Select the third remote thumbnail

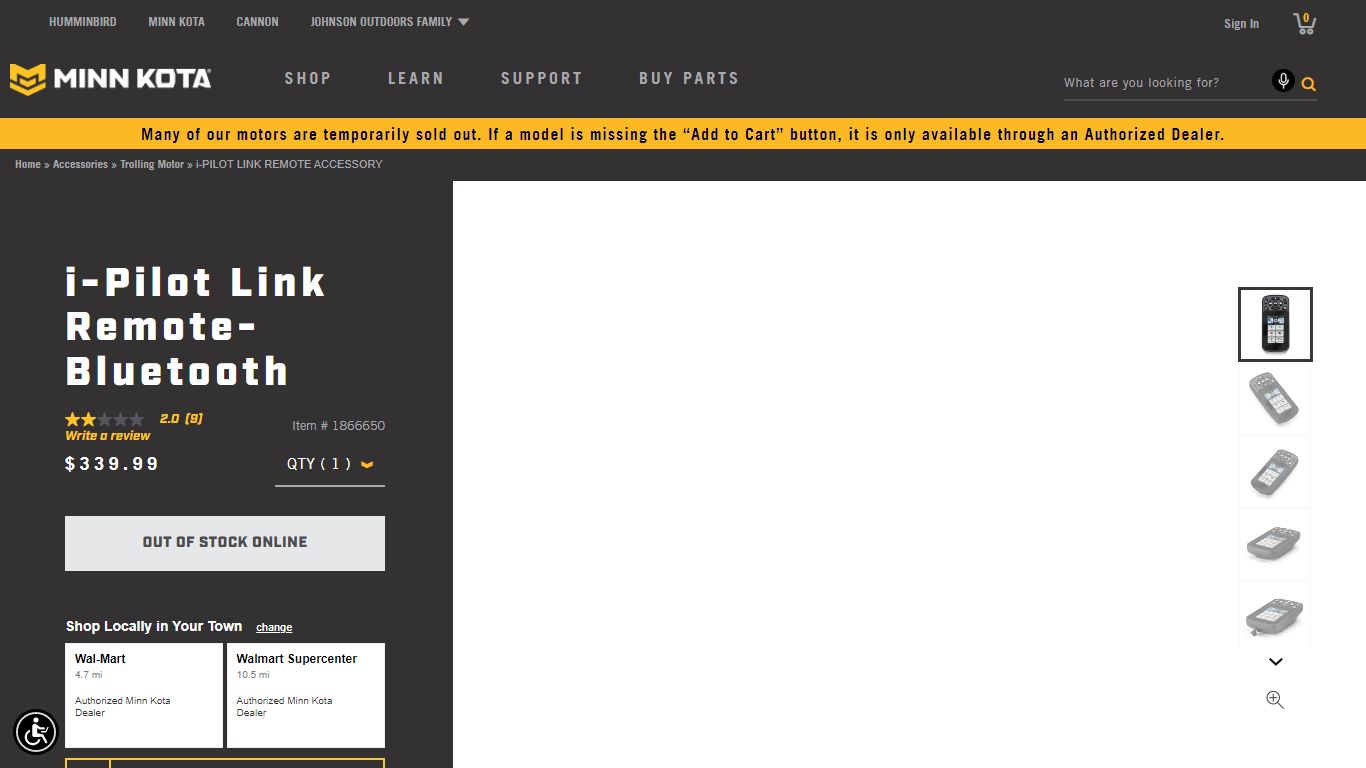pyautogui.click(x=1275, y=471)
